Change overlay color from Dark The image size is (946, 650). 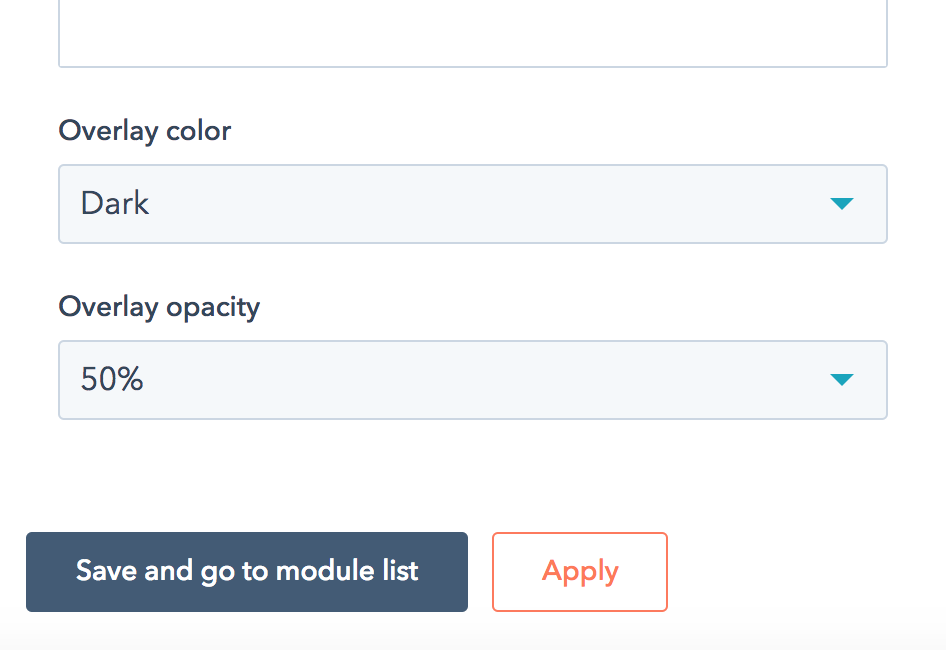point(472,204)
